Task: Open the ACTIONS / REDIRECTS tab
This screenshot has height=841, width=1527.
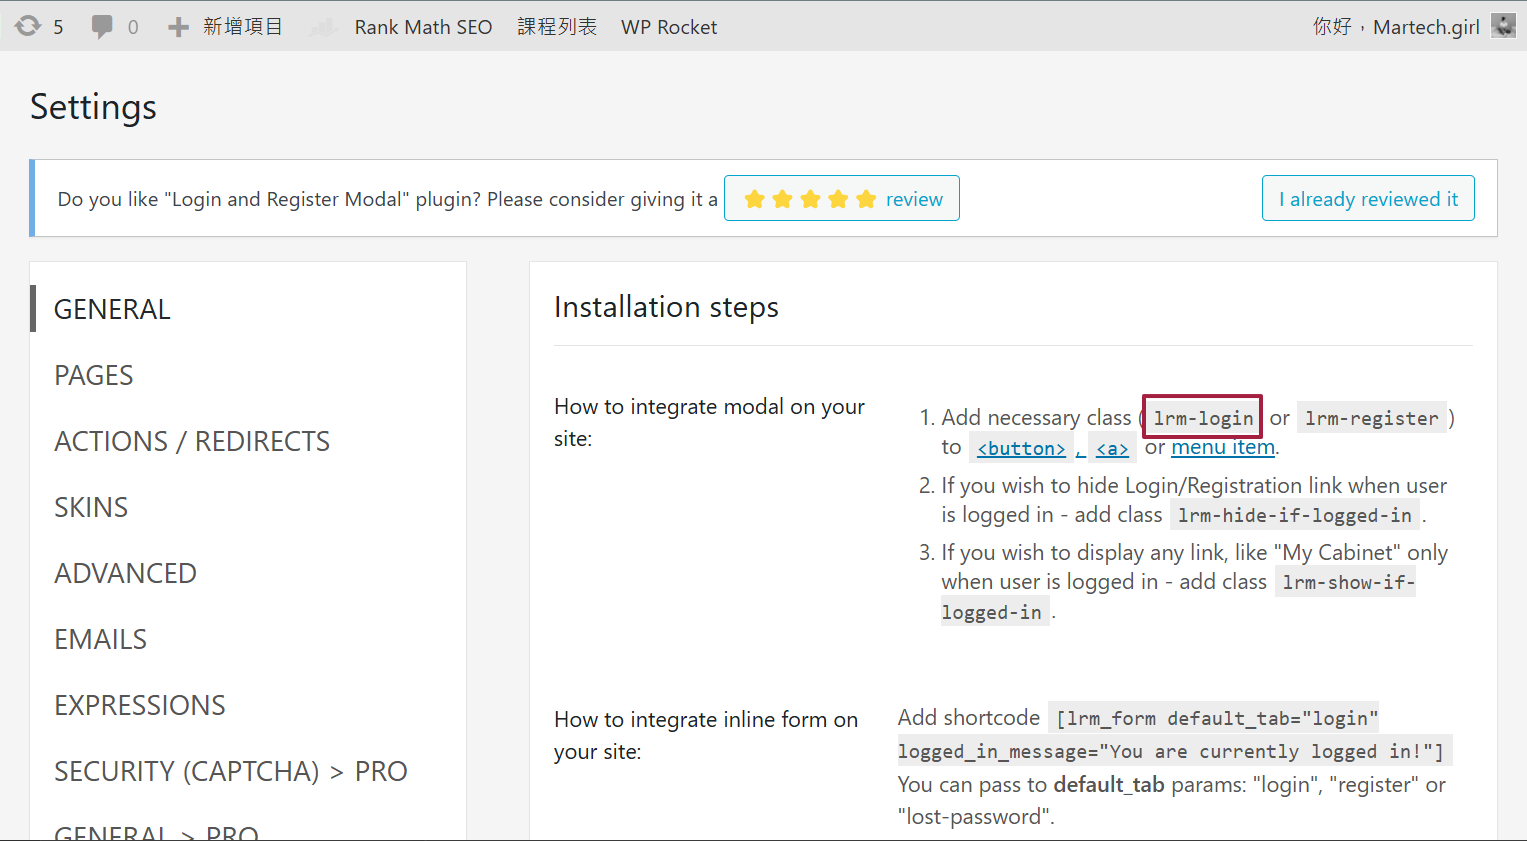Action: point(192,441)
